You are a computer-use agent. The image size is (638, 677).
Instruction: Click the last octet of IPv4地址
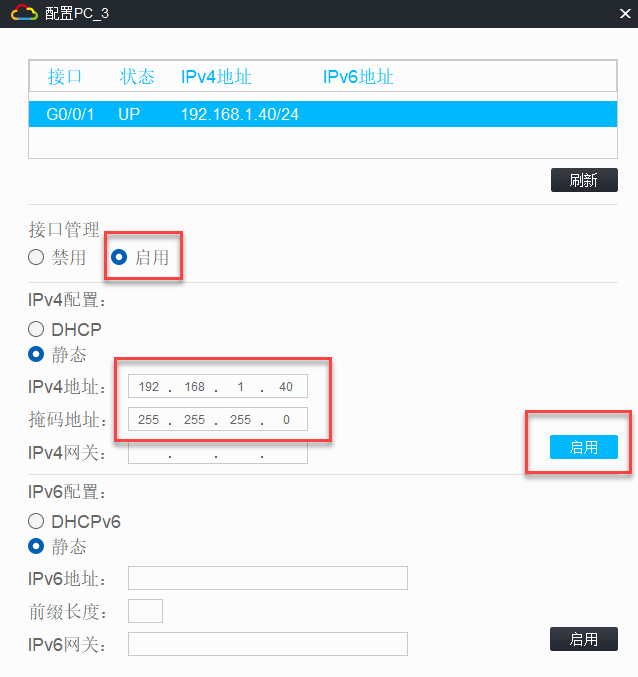[x=286, y=387]
